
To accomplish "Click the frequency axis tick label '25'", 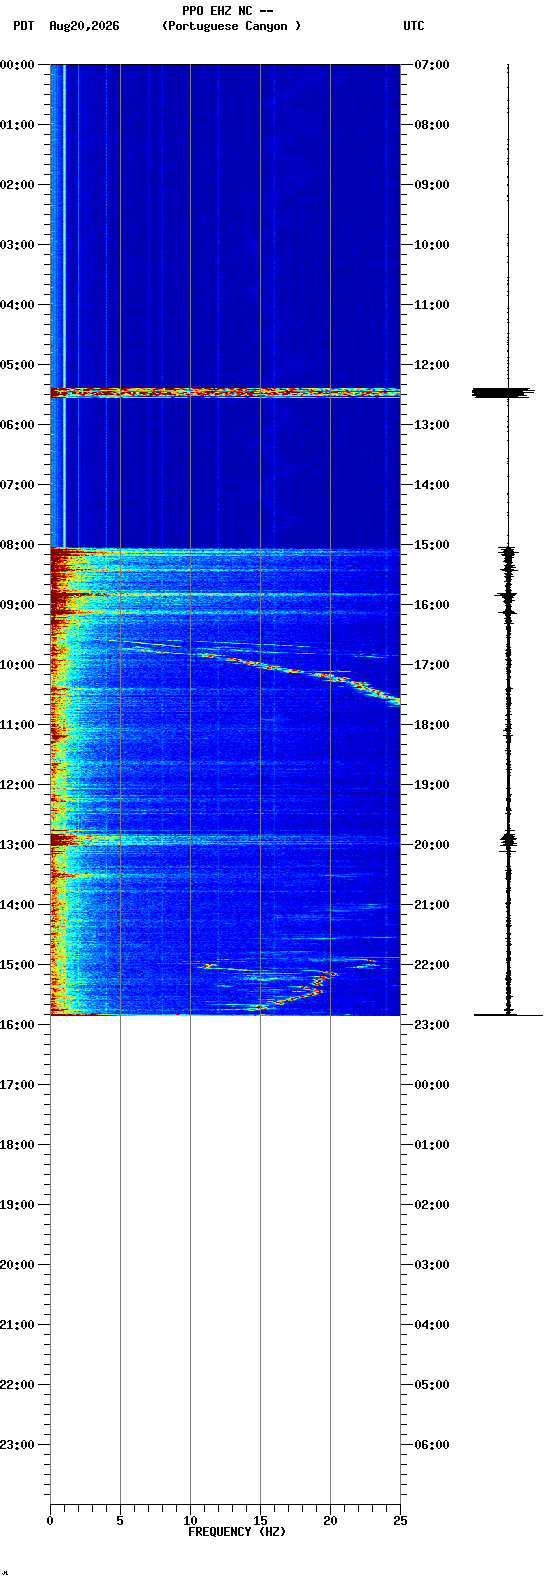I will click(x=400, y=1521).
